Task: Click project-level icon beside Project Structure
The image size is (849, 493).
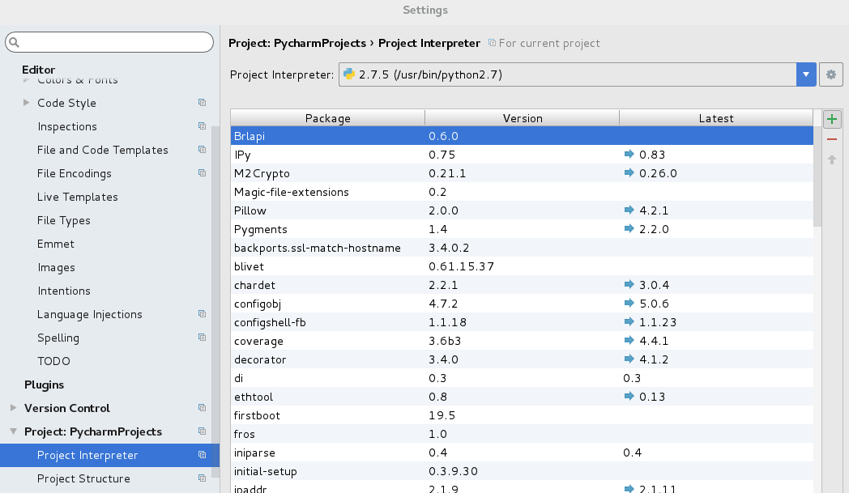Action: 202,478
